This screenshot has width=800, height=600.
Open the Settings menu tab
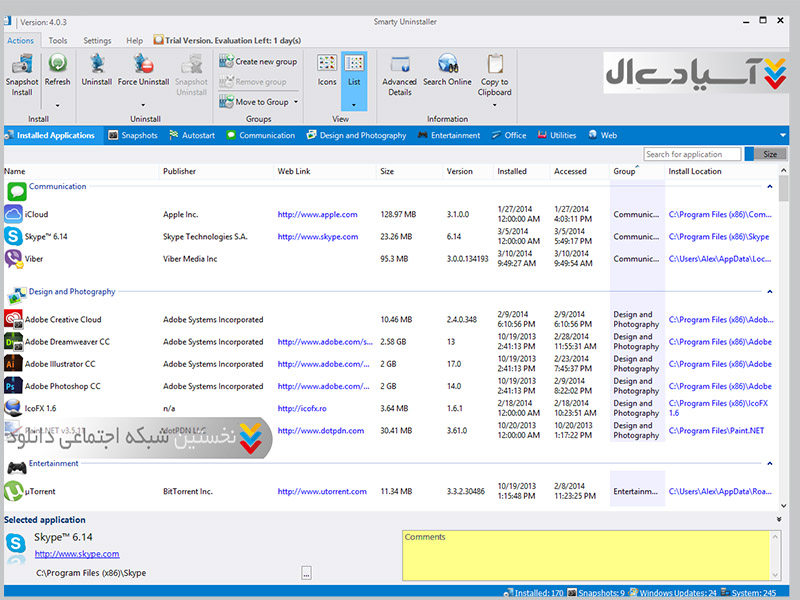coord(97,41)
